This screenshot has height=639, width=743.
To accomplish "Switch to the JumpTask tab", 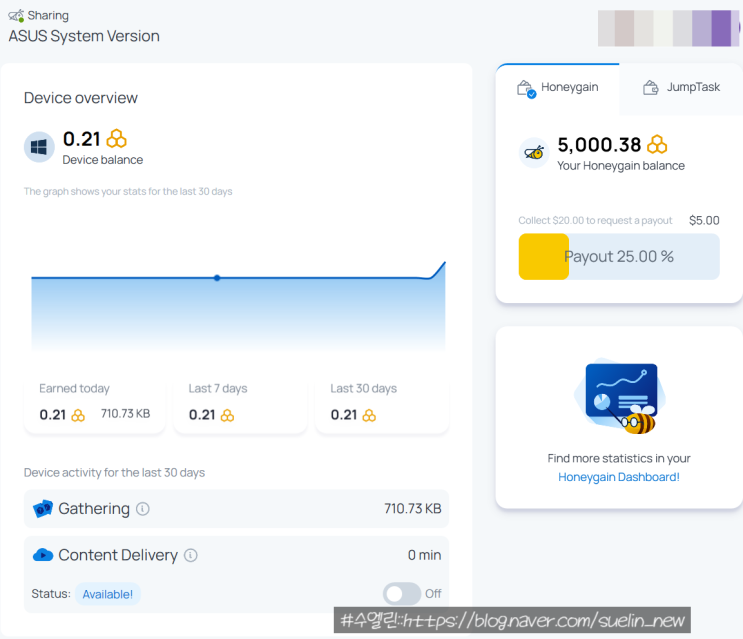I will [x=681, y=88].
